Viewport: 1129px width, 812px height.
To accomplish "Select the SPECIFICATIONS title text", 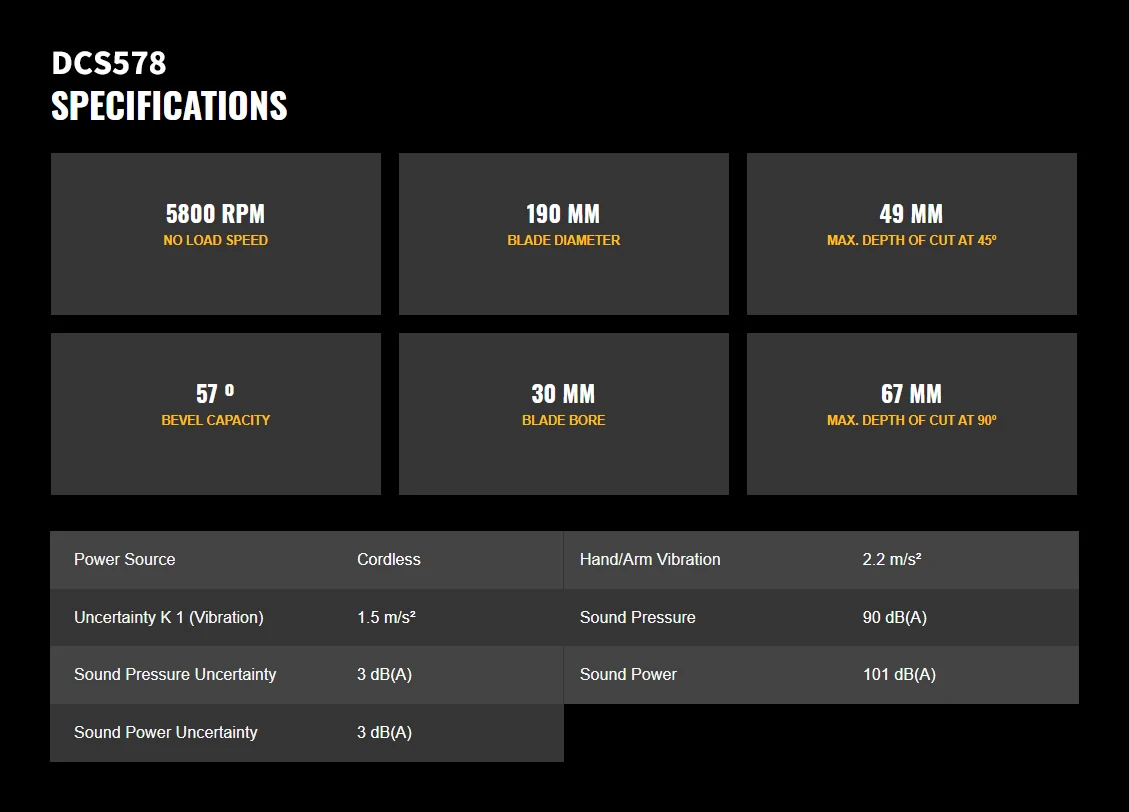I will tap(169, 106).
